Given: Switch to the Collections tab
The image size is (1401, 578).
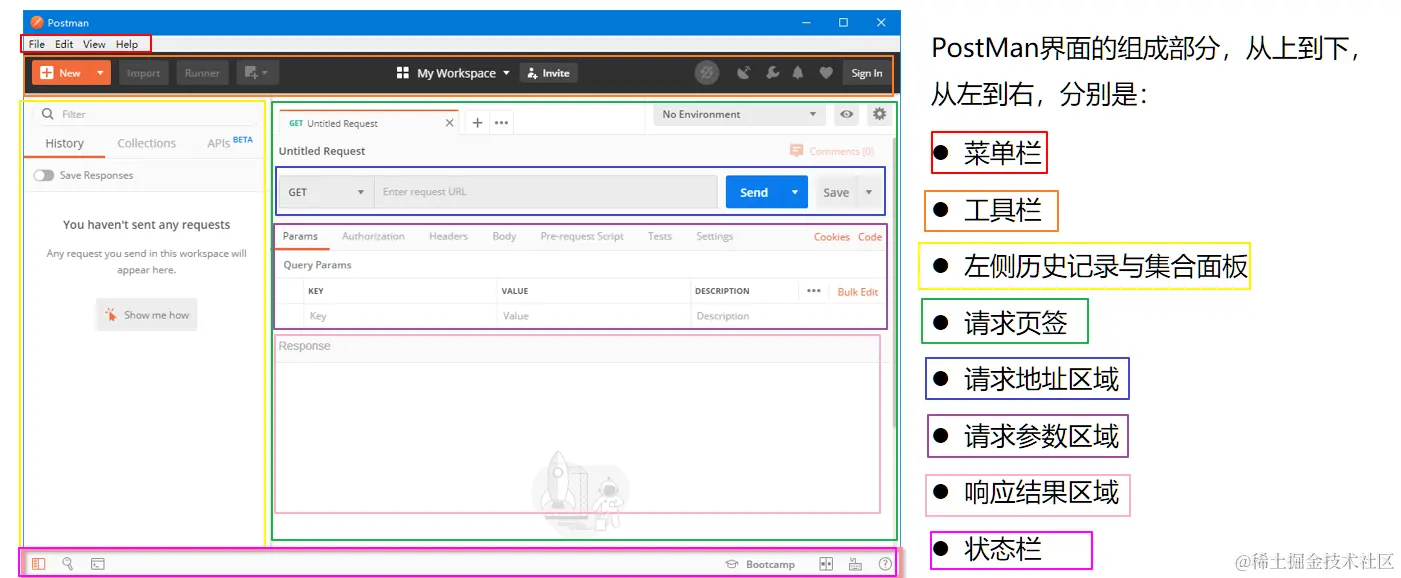Looking at the screenshot, I should point(146,143).
